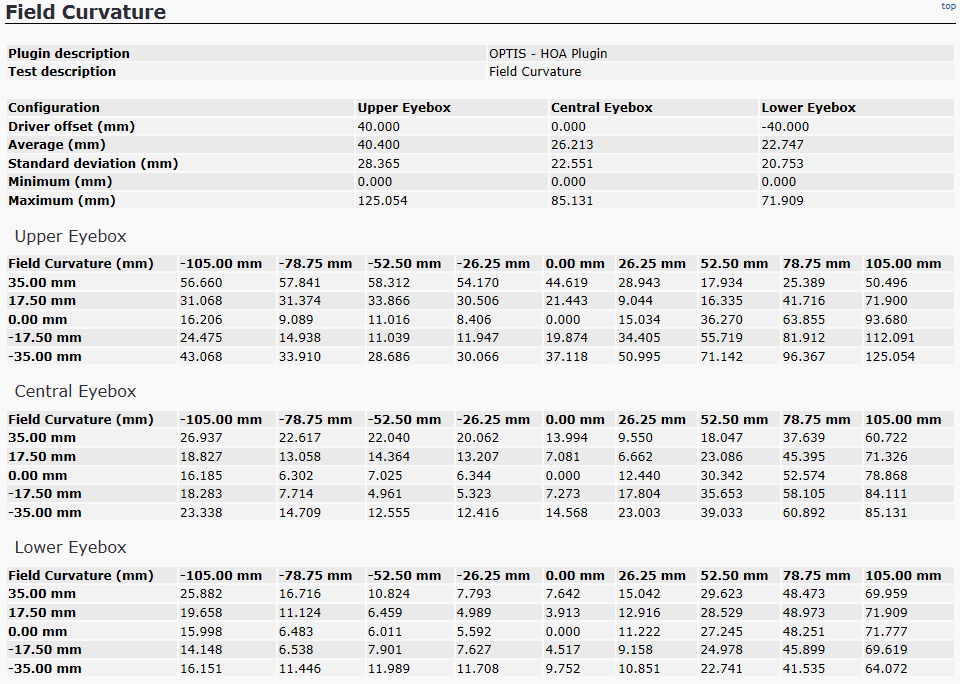Select cell 58.312 in the Upper Eyebox table
This screenshot has height=684, width=960.
click(388, 283)
